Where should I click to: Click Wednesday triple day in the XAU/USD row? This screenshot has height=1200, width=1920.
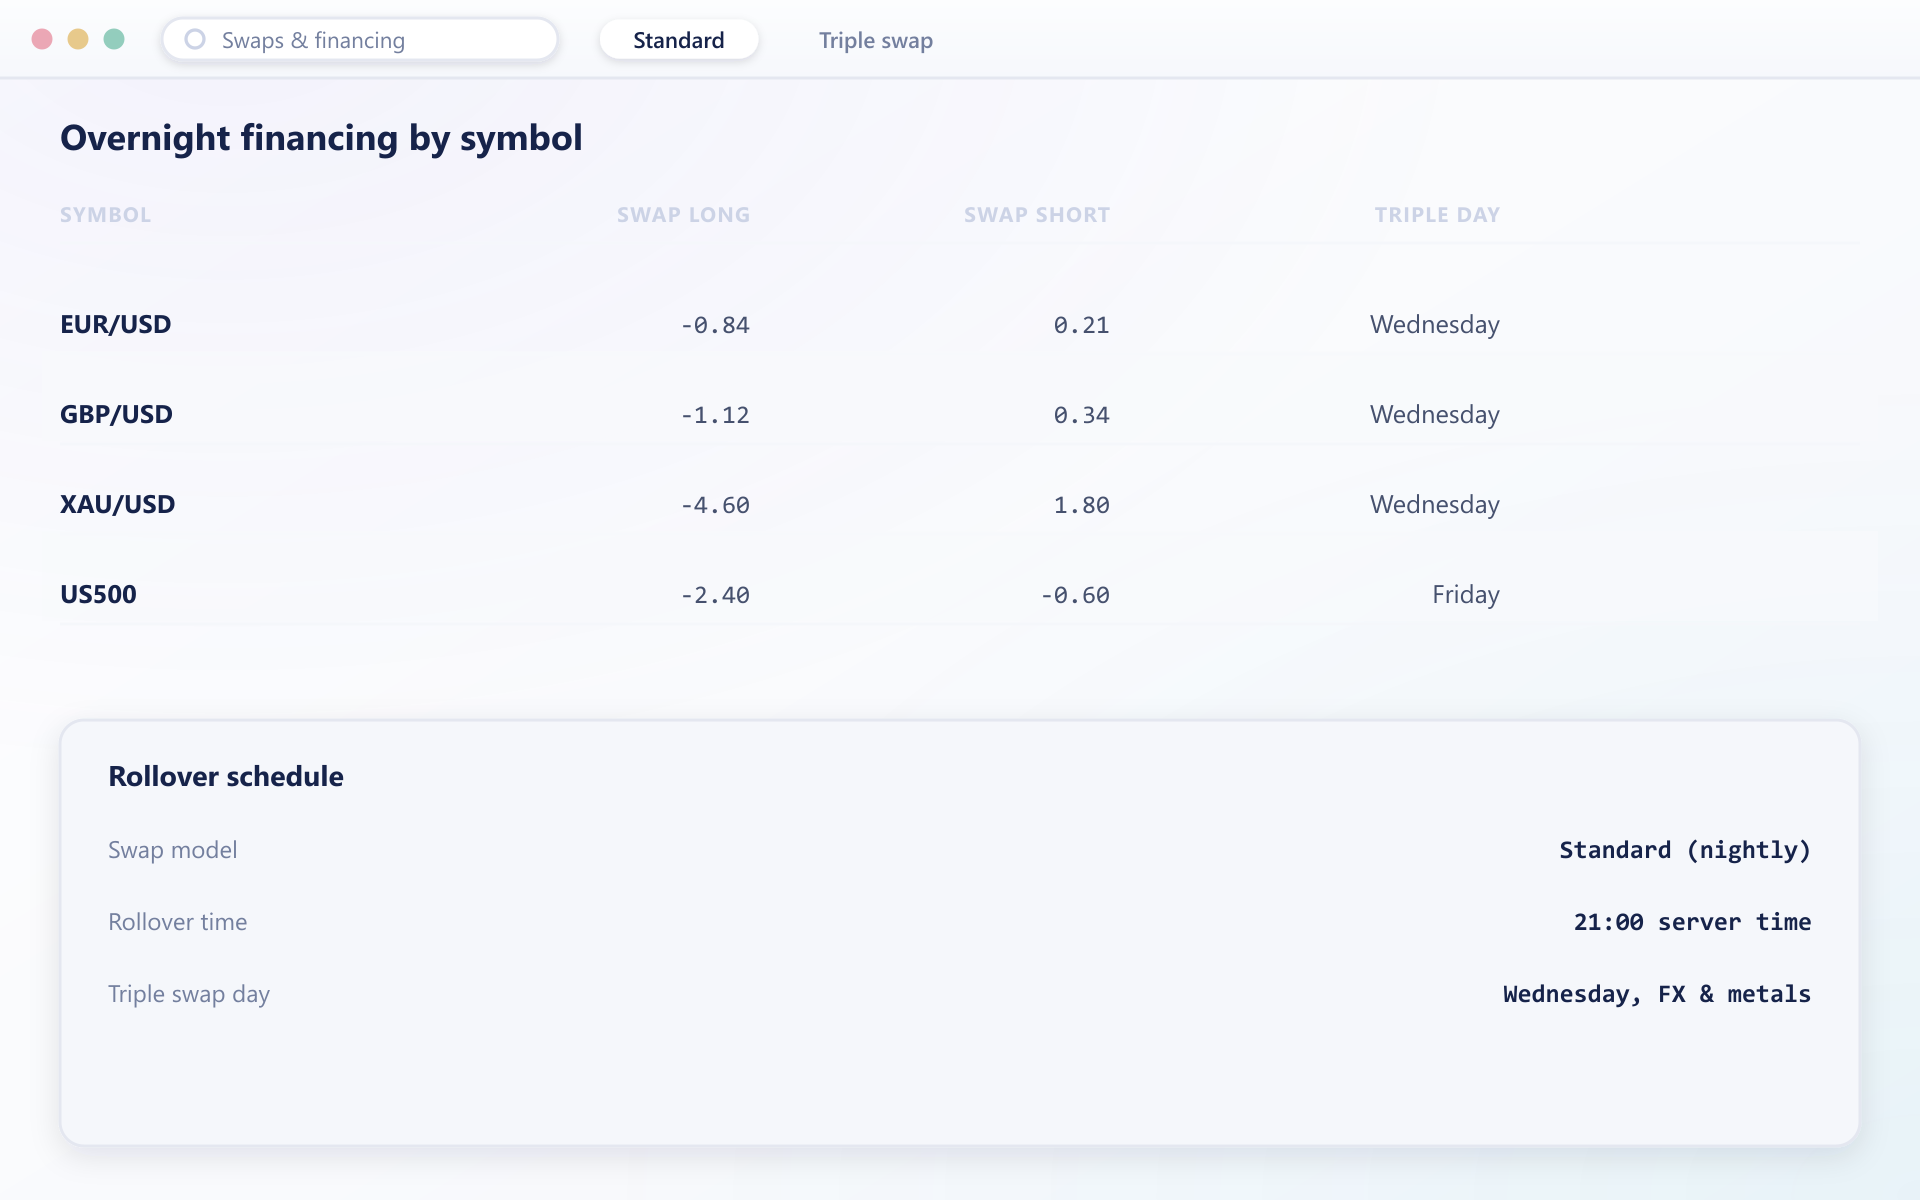click(x=1435, y=505)
